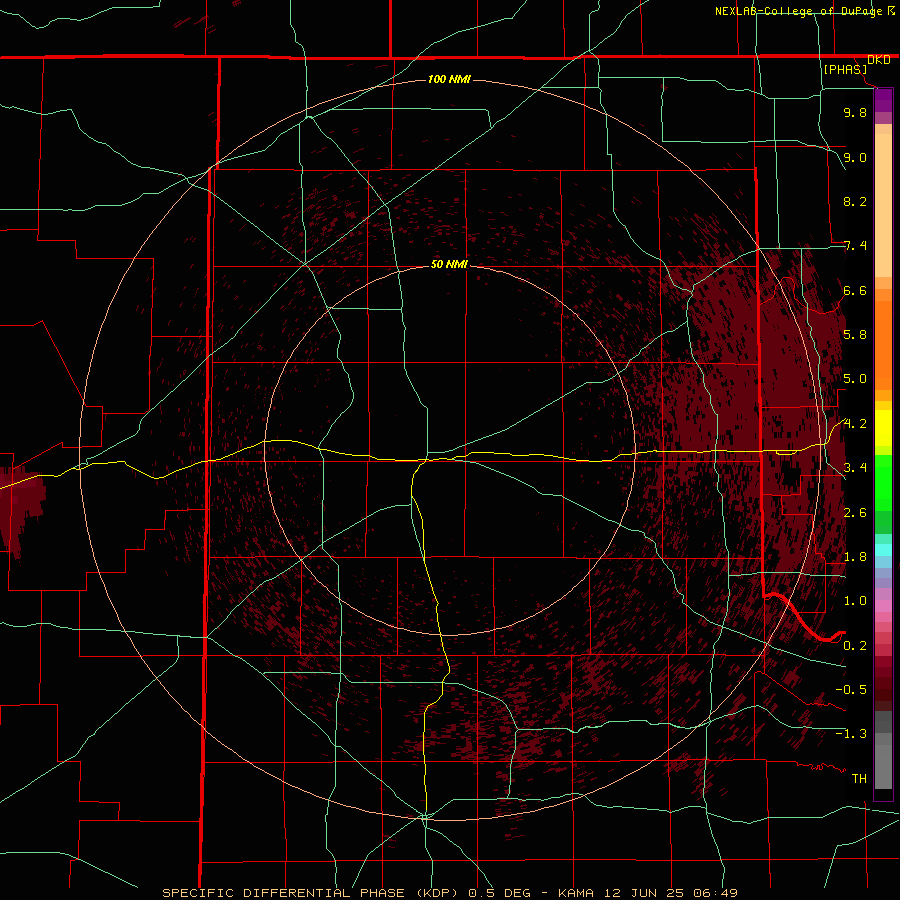Click the 1.8 legend value

(x=855, y=557)
